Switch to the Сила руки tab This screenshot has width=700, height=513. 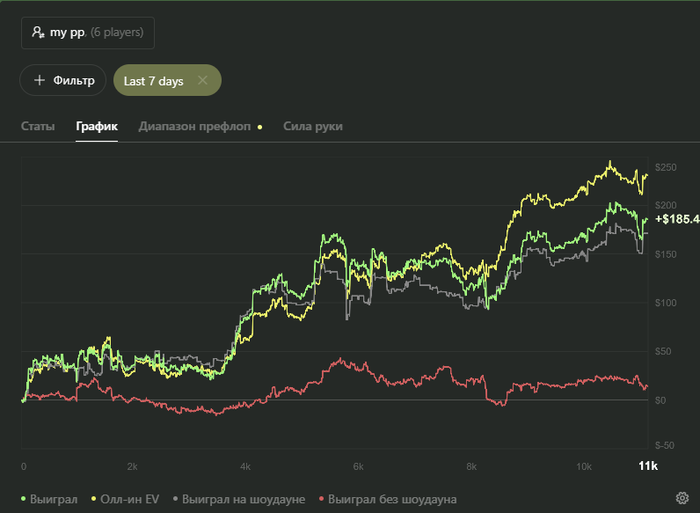click(x=313, y=126)
